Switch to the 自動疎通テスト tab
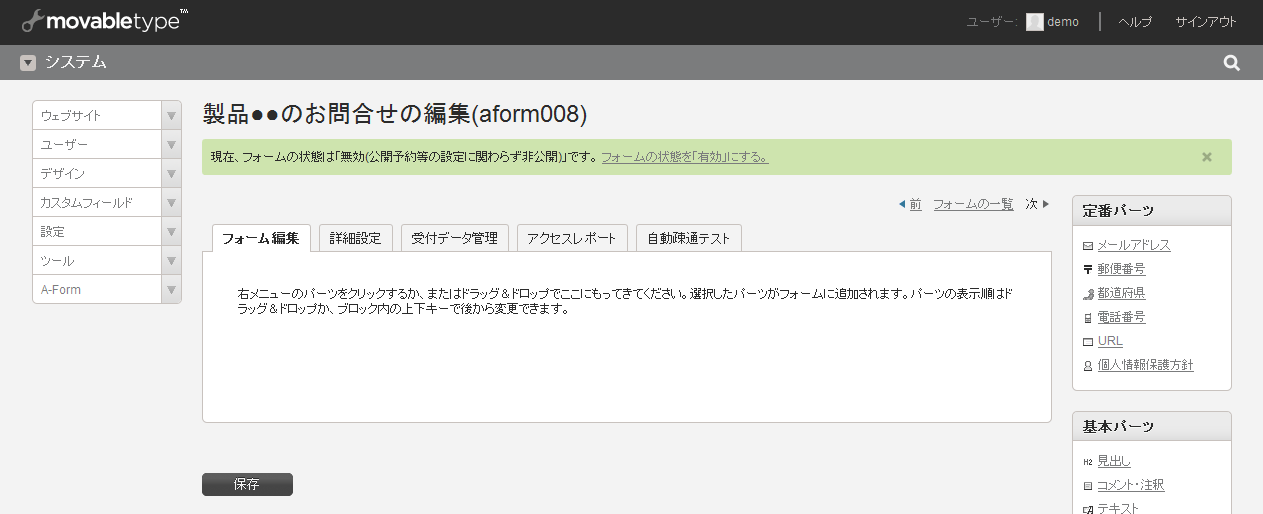Screen dimensions: 1263x514 pyautogui.click(x=689, y=238)
